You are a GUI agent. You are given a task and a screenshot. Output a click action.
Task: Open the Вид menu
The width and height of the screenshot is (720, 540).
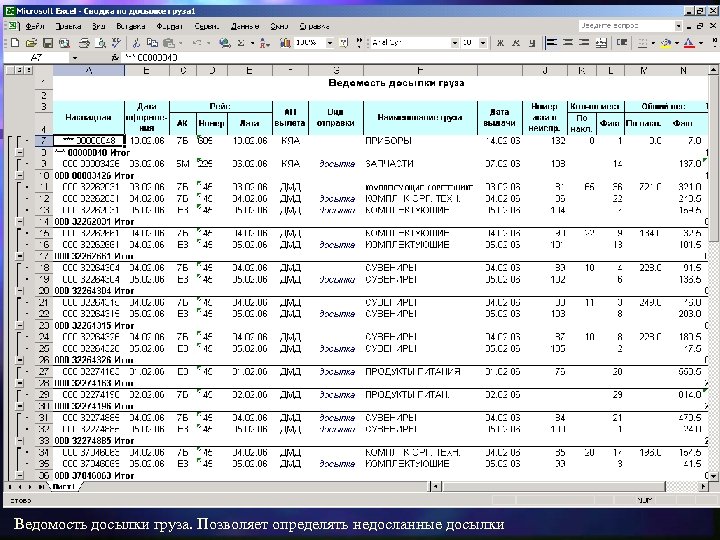point(98,26)
